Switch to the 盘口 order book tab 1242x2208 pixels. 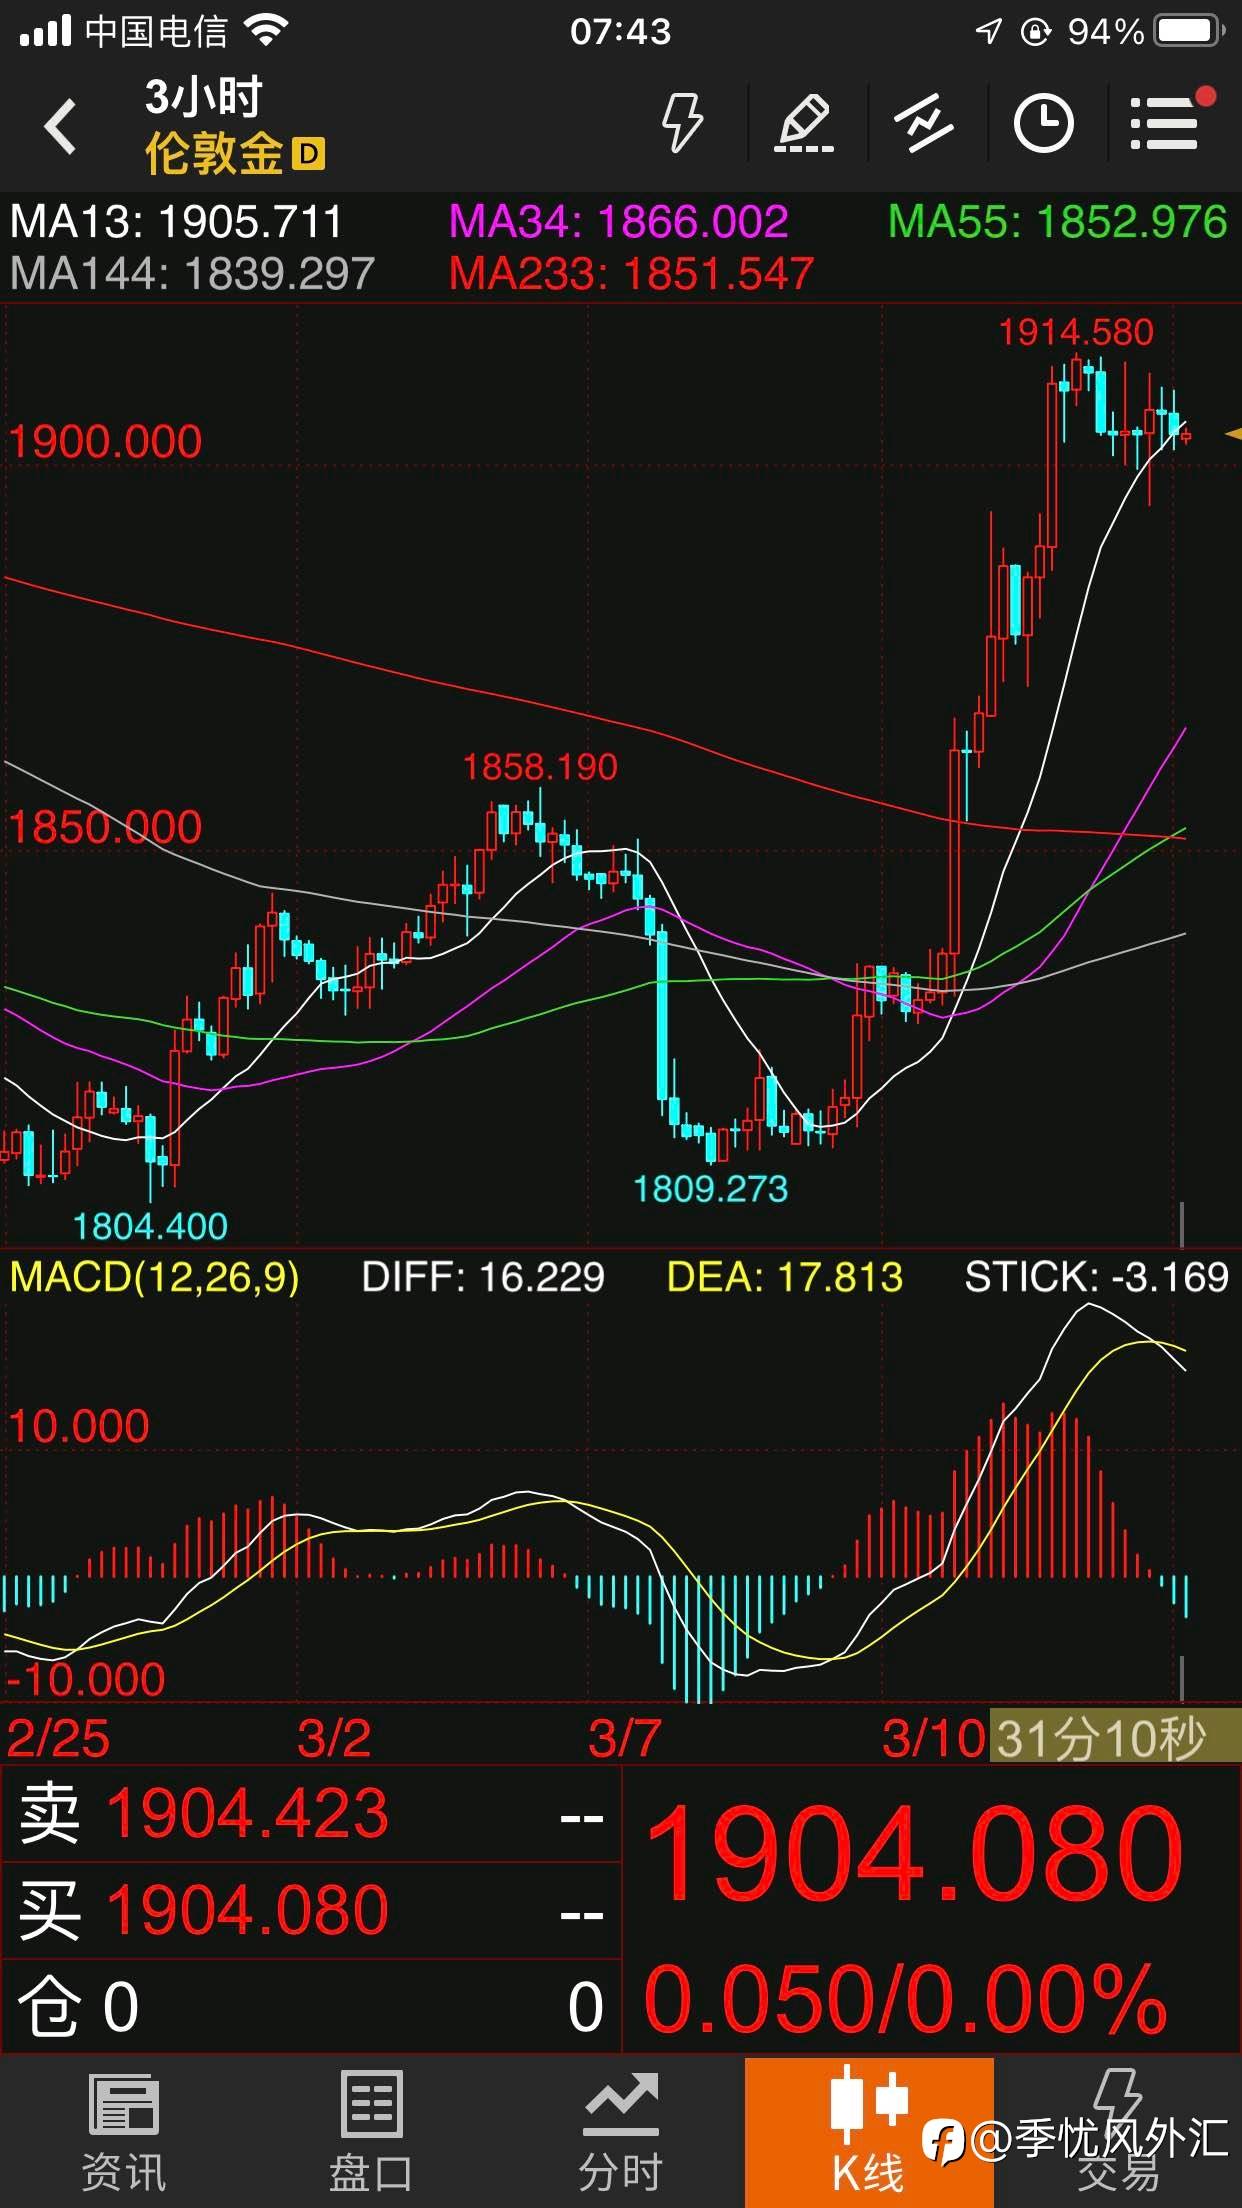click(372, 2132)
